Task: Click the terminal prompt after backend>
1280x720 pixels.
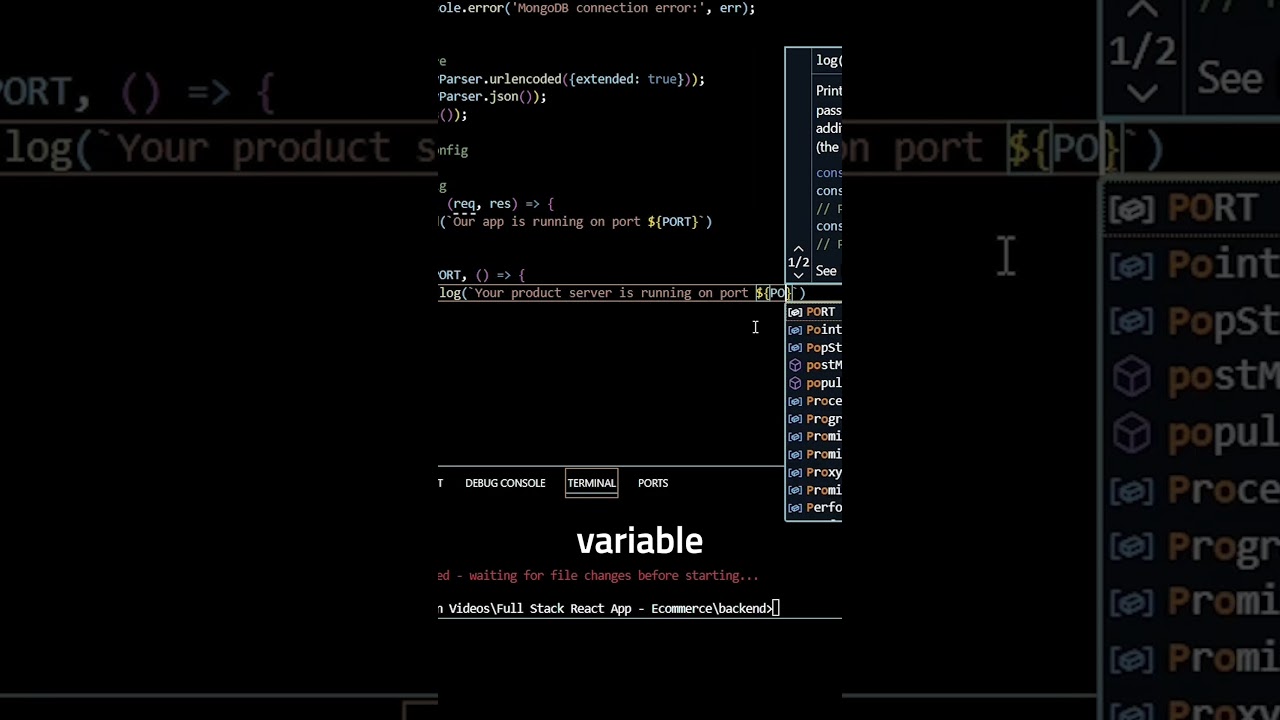Action: coord(775,608)
